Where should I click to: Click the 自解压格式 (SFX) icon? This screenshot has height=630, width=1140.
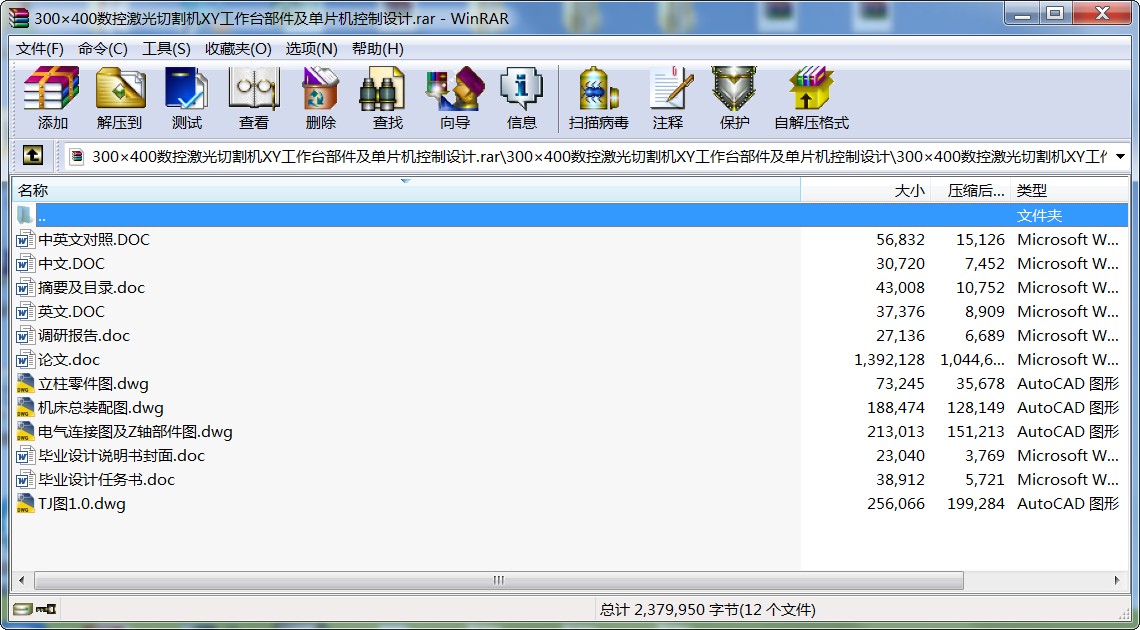click(810, 98)
